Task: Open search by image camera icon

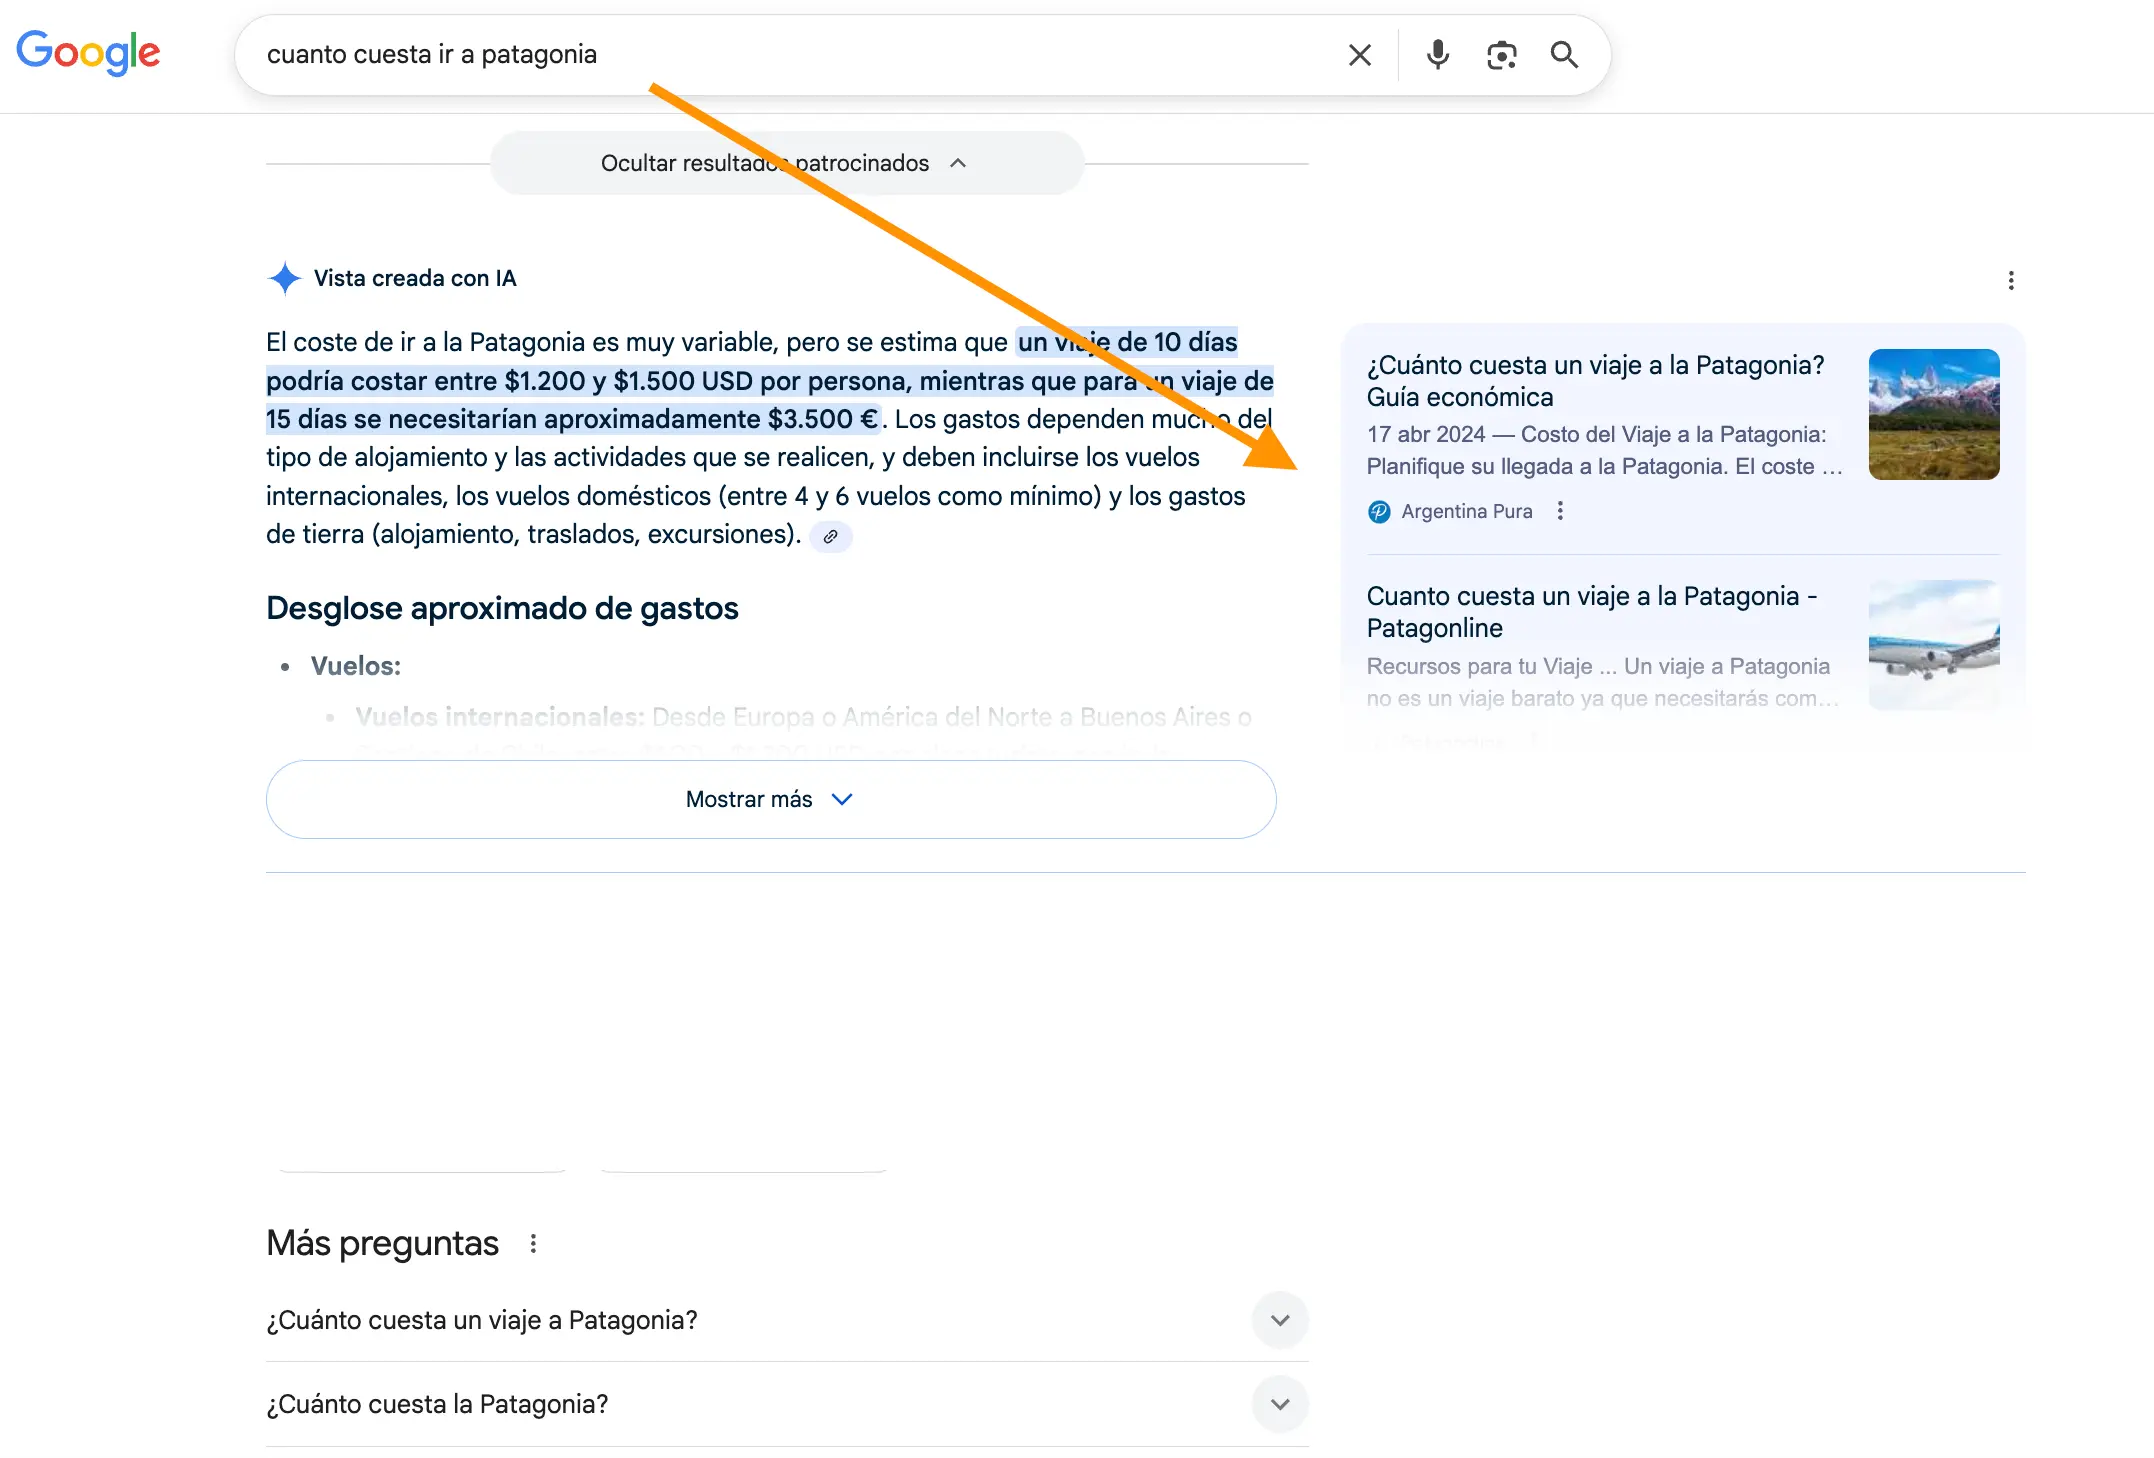Action: tap(1501, 55)
